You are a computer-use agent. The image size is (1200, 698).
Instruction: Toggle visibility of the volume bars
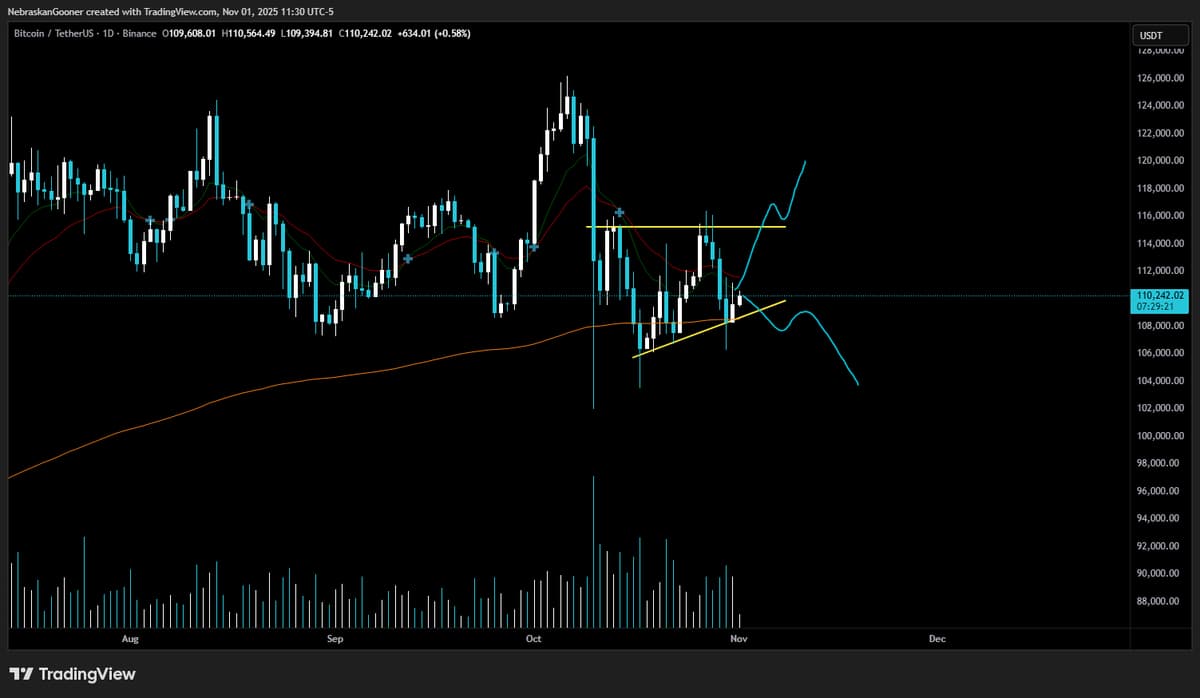pos(400,600)
